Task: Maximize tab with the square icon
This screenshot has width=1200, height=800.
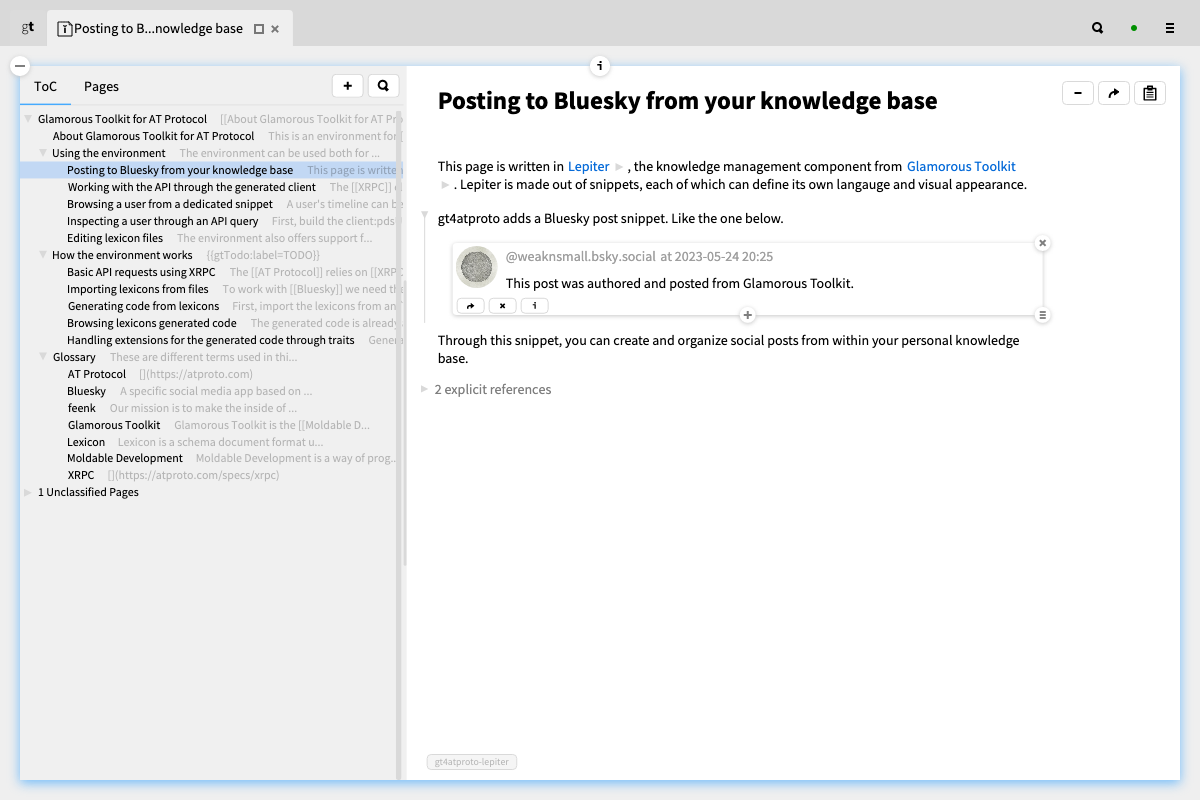Action: pyautogui.click(x=259, y=29)
